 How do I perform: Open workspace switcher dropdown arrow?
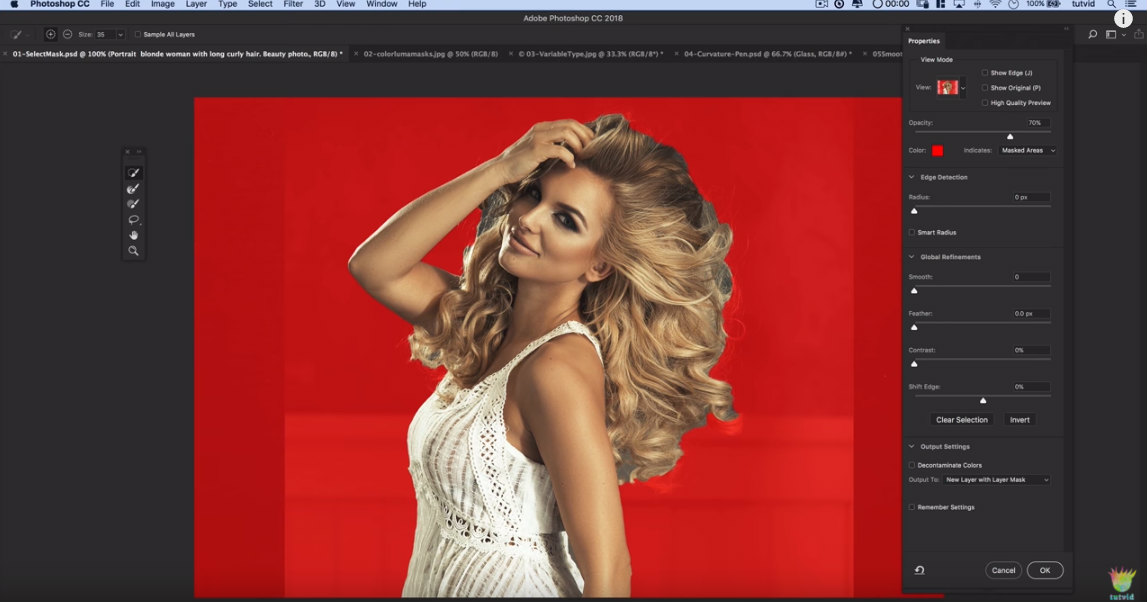(1124, 35)
